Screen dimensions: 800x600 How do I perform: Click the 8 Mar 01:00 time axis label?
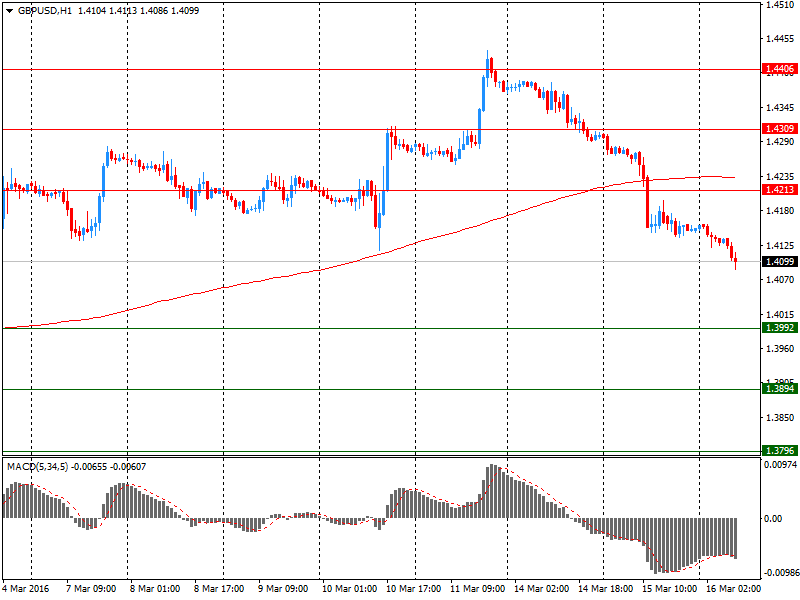[x=155, y=589]
